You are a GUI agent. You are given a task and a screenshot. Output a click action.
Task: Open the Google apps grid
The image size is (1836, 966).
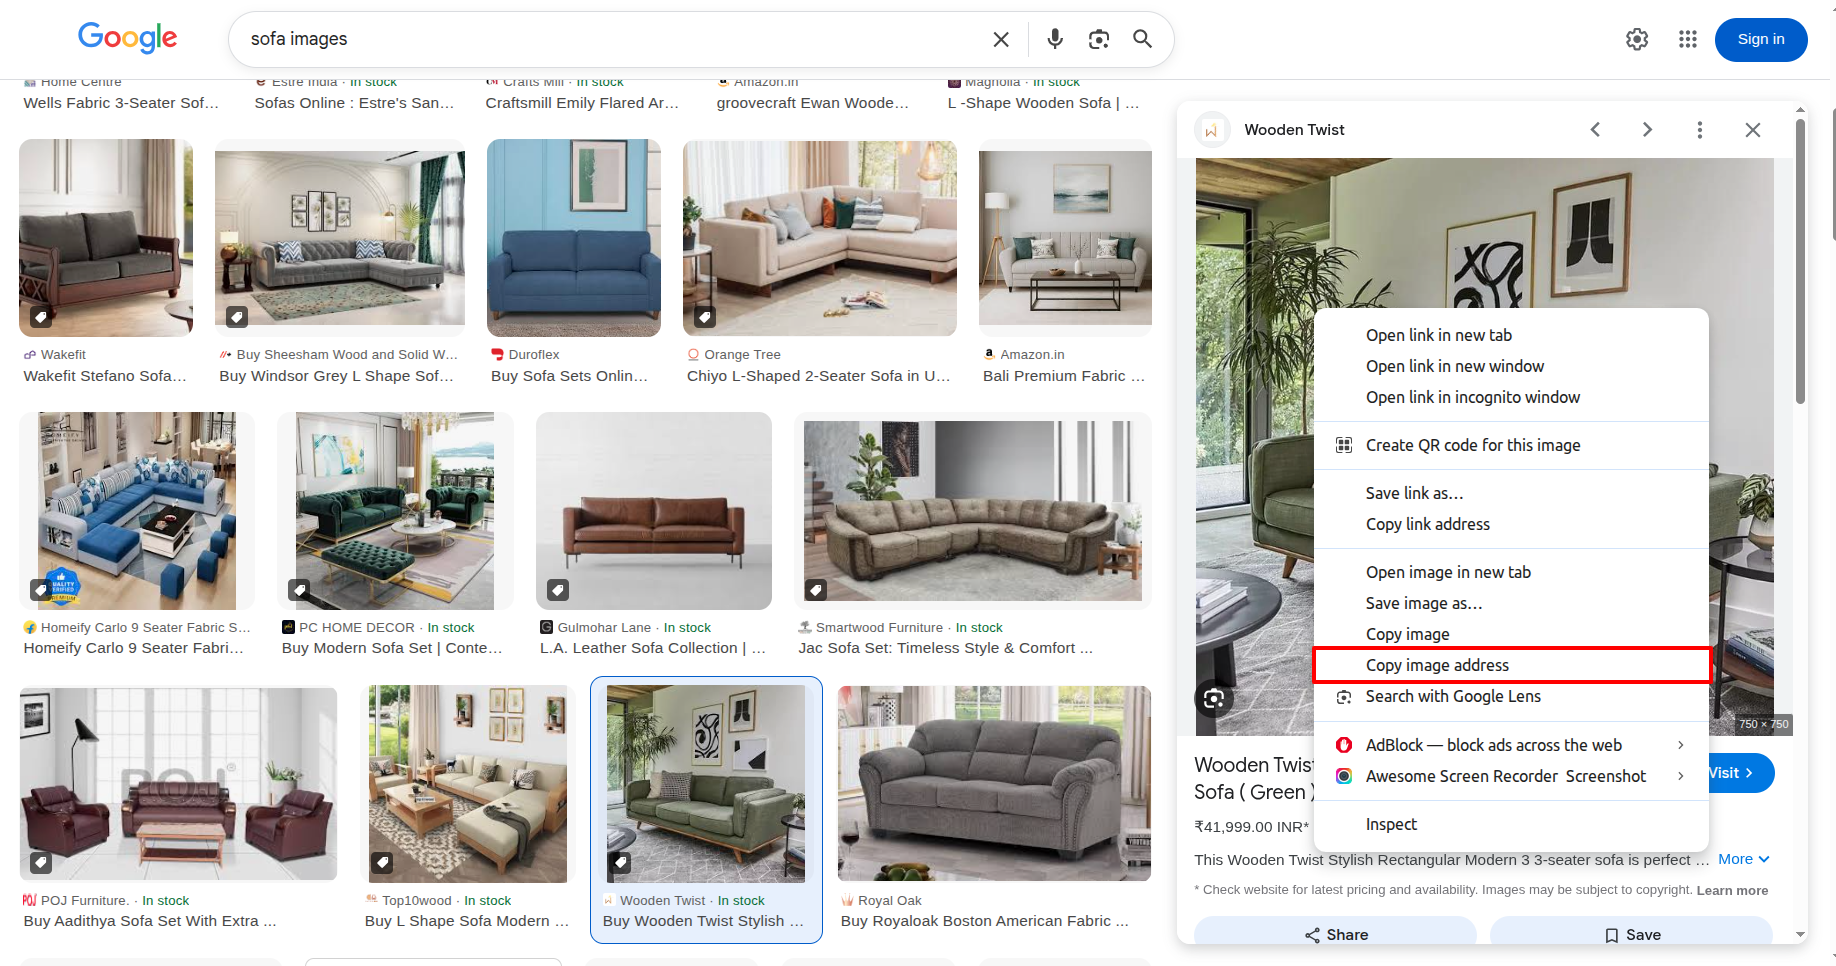(1688, 39)
